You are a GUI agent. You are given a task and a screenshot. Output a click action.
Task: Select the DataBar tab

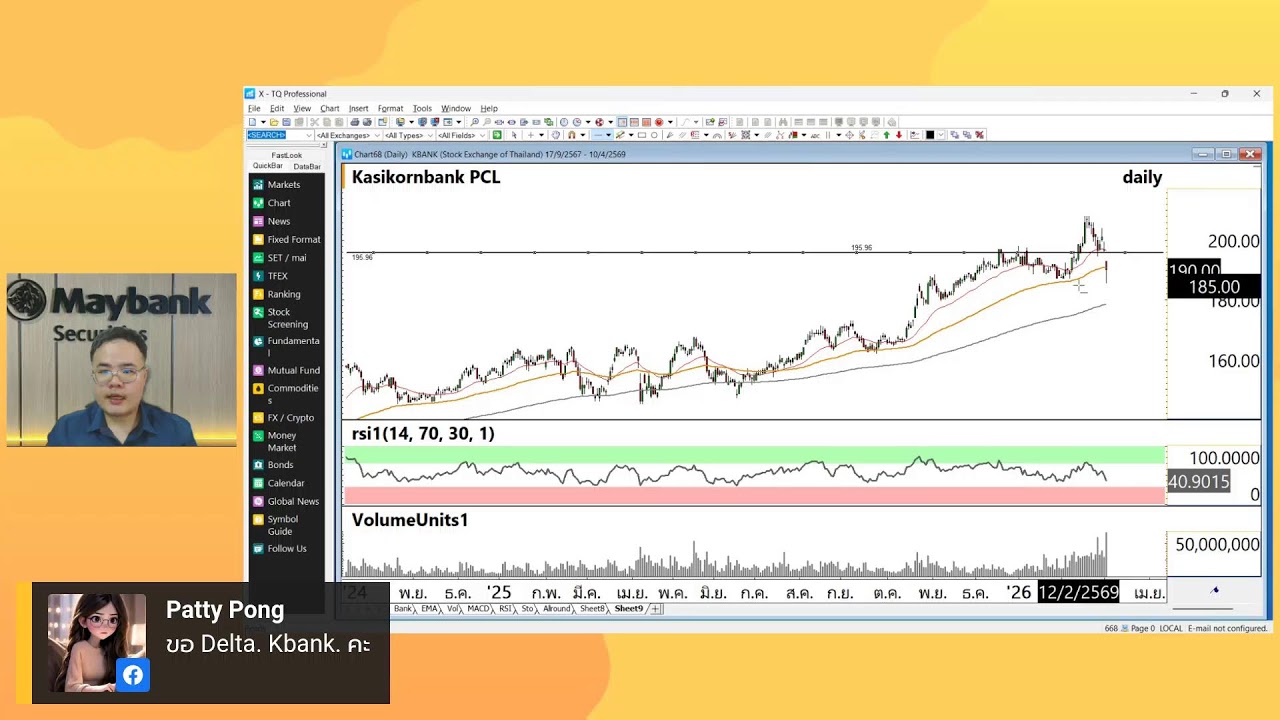tap(306, 166)
